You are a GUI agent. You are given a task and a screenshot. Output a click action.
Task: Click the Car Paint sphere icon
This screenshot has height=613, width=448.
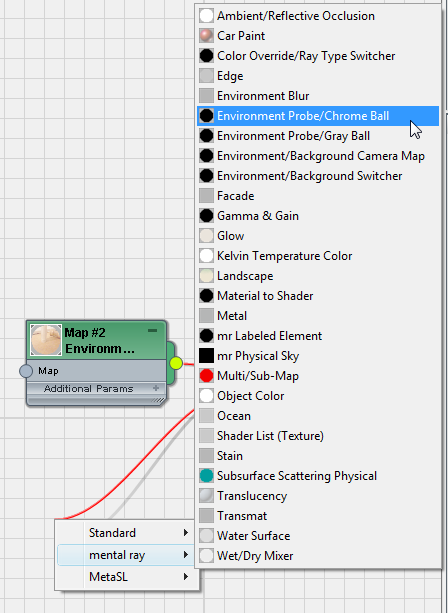point(206,36)
